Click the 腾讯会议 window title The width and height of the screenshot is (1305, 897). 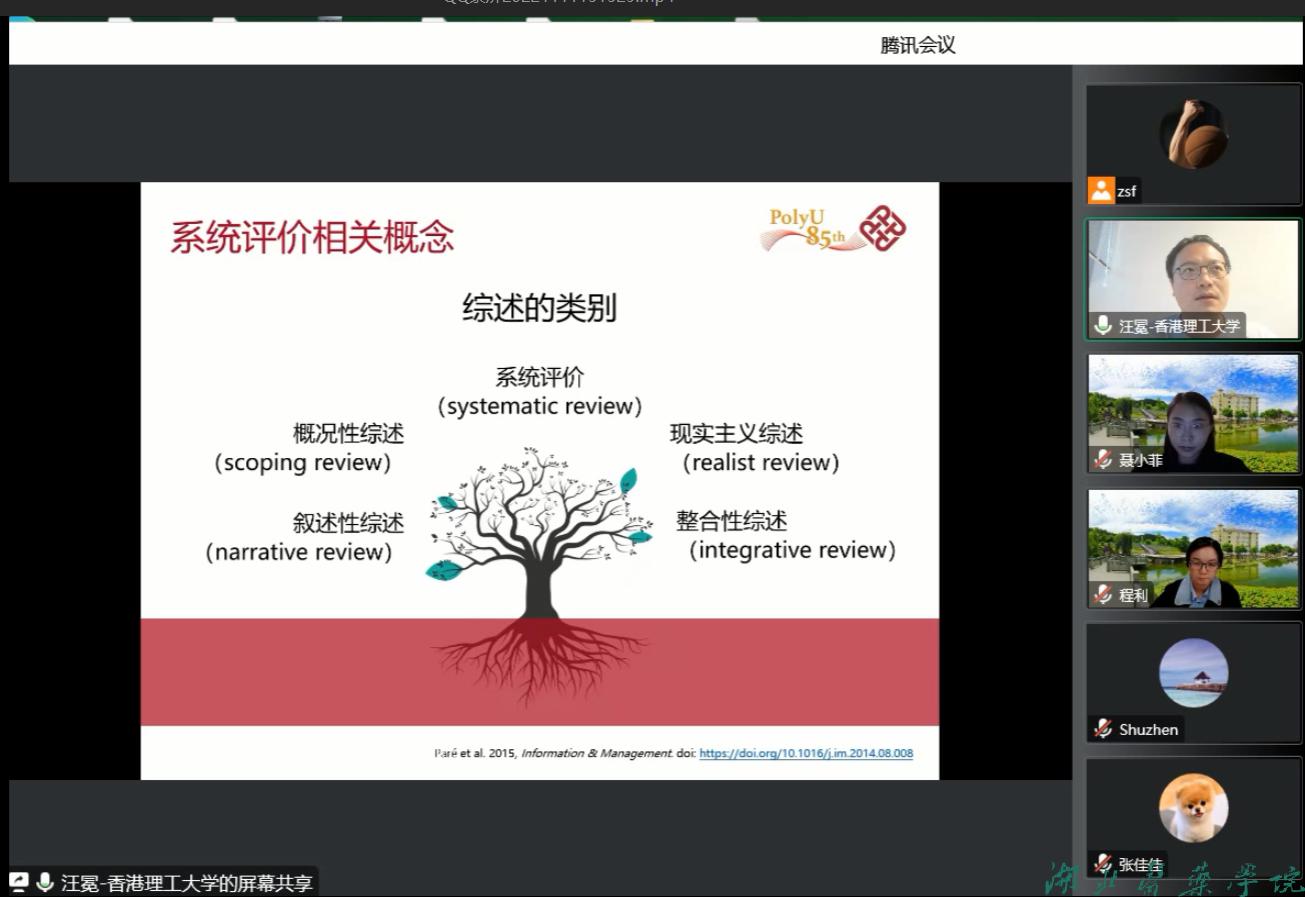pyautogui.click(x=918, y=45)
